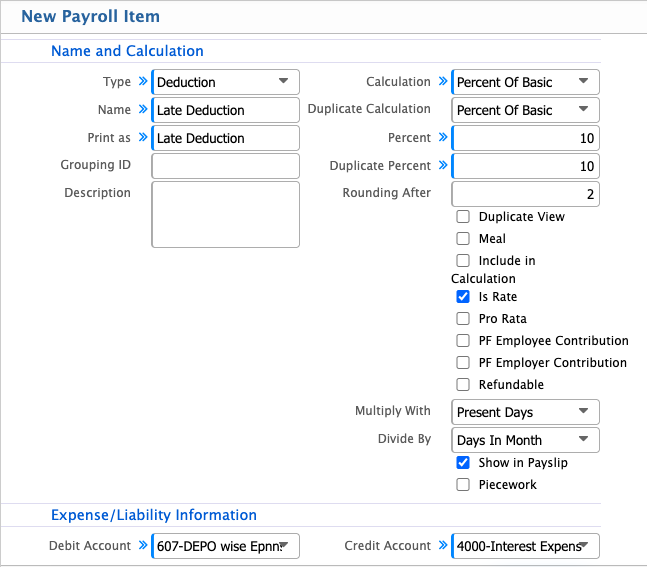Click the required-field arrow beside Name
This screenshot has height=567, width=647.
pyautogui.click(x=143, y=109)
